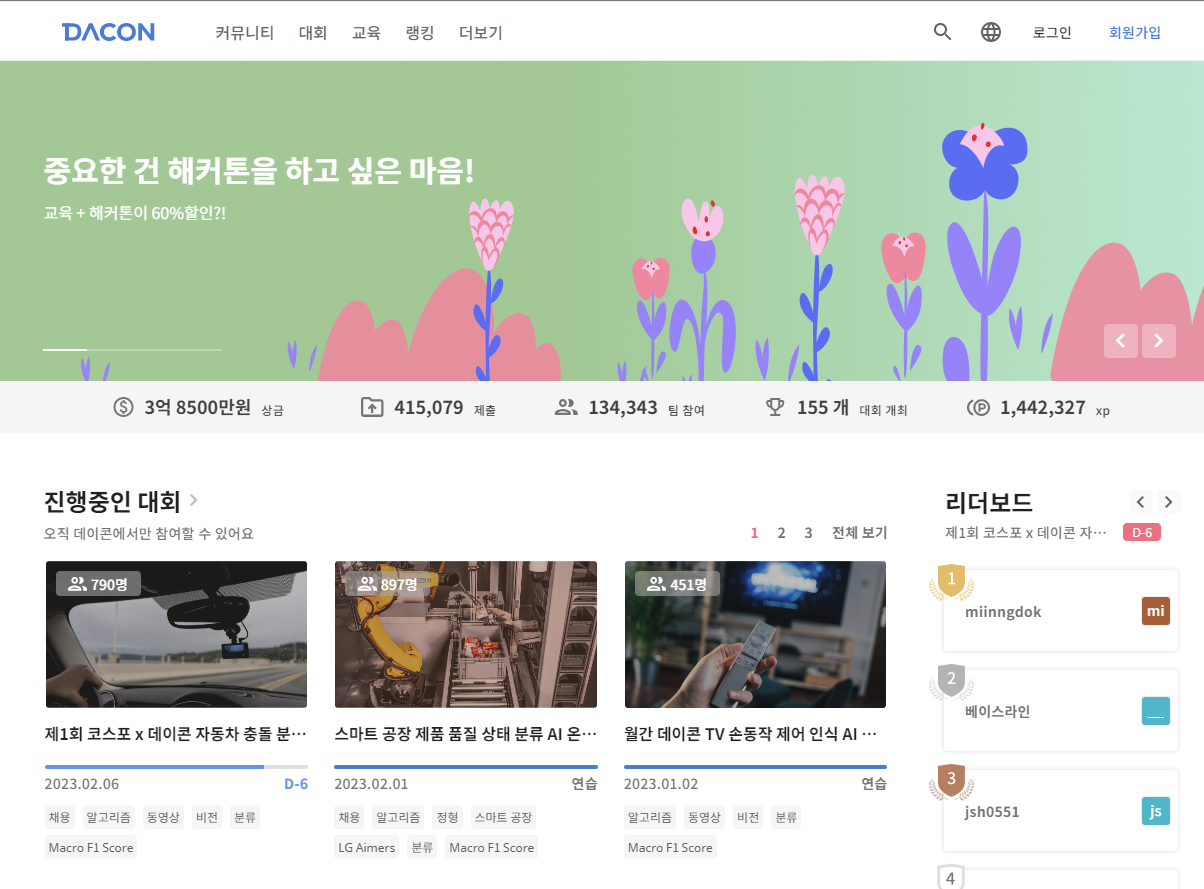Image resolution: width=1204 pixels, height=889 pixels.
Task: Open the smart factory robot thumbnail
Action: click(466, 634)
